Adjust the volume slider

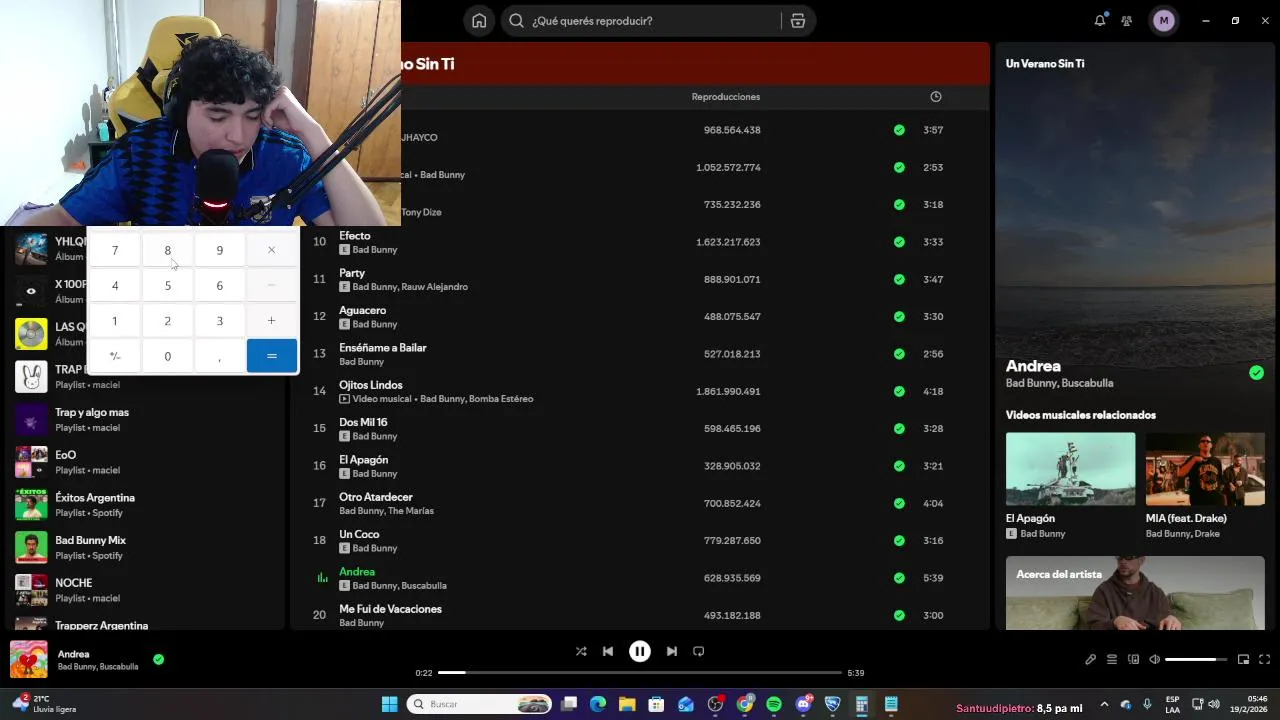tap(1196, 659)
